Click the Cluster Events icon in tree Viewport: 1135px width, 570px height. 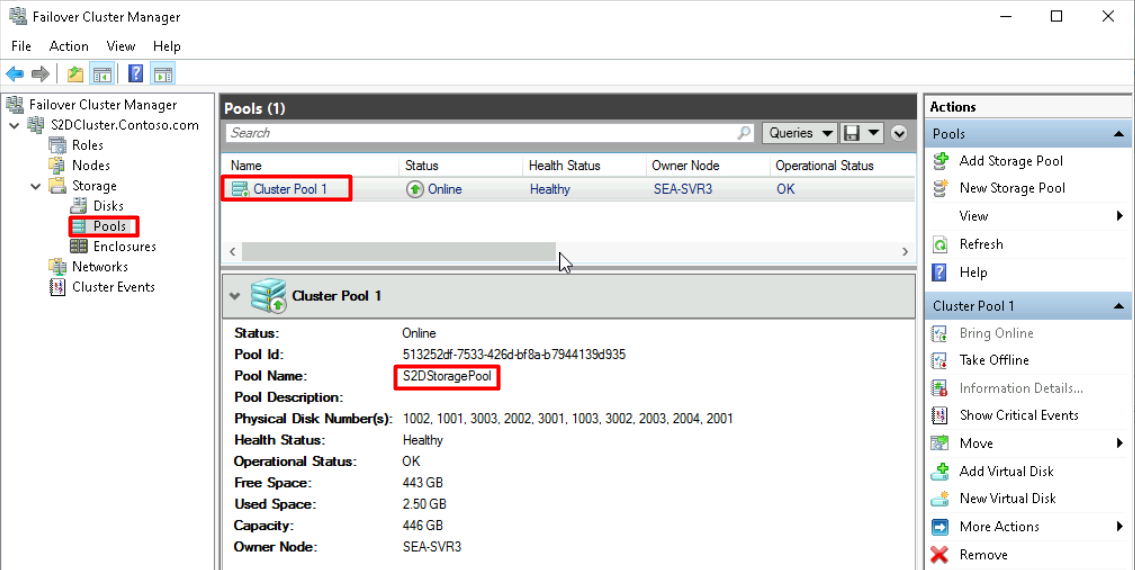click(57, 287)
